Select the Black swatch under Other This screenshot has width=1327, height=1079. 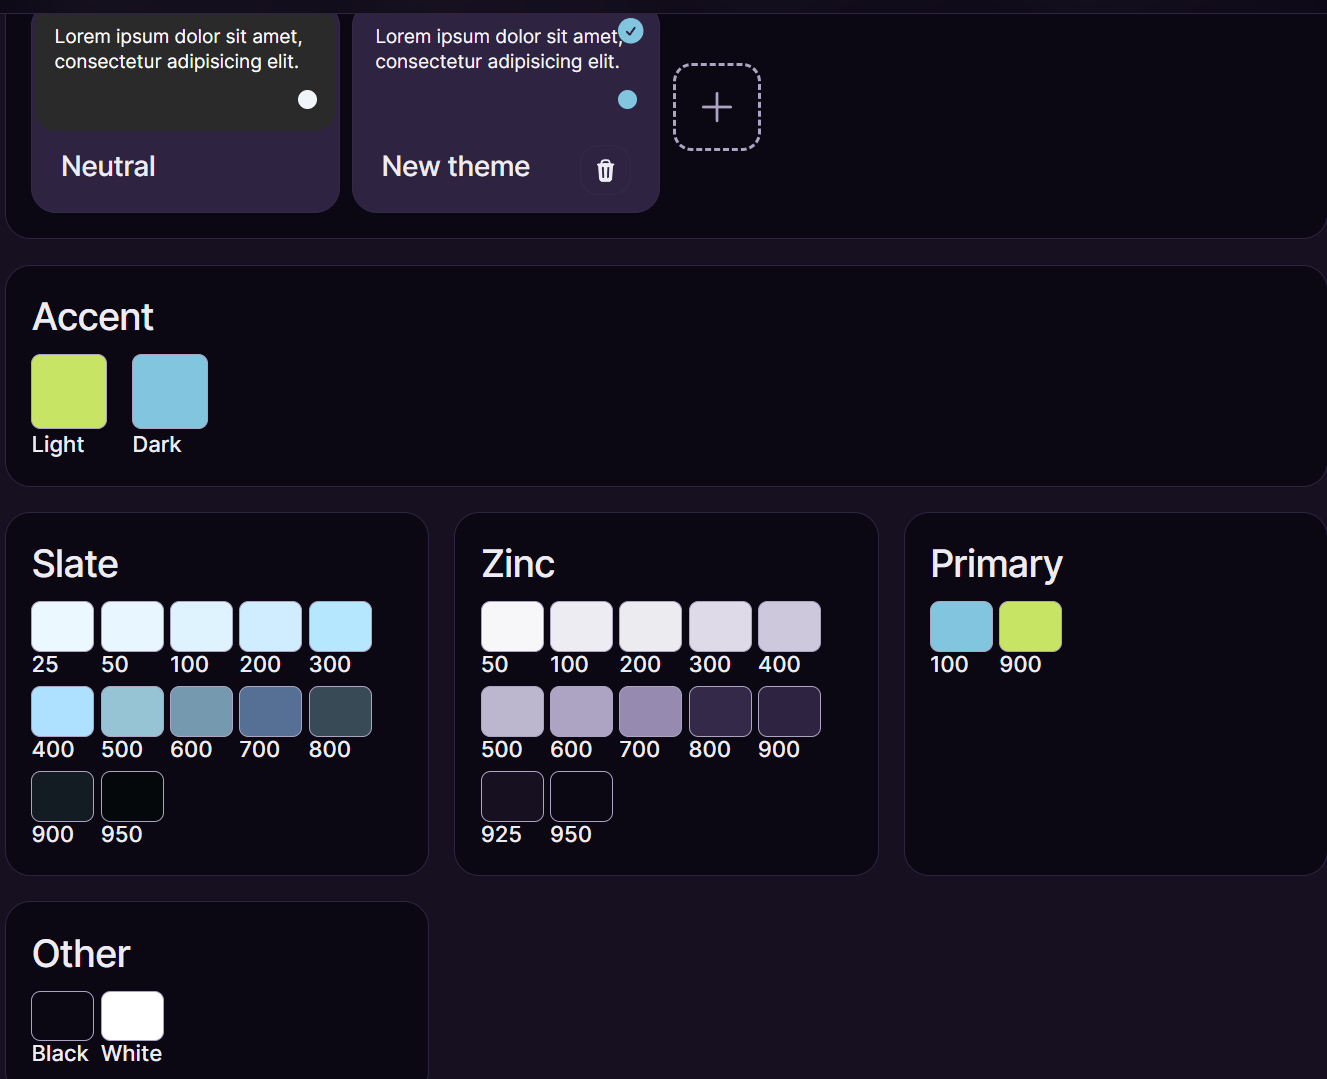pos(62,1016)
